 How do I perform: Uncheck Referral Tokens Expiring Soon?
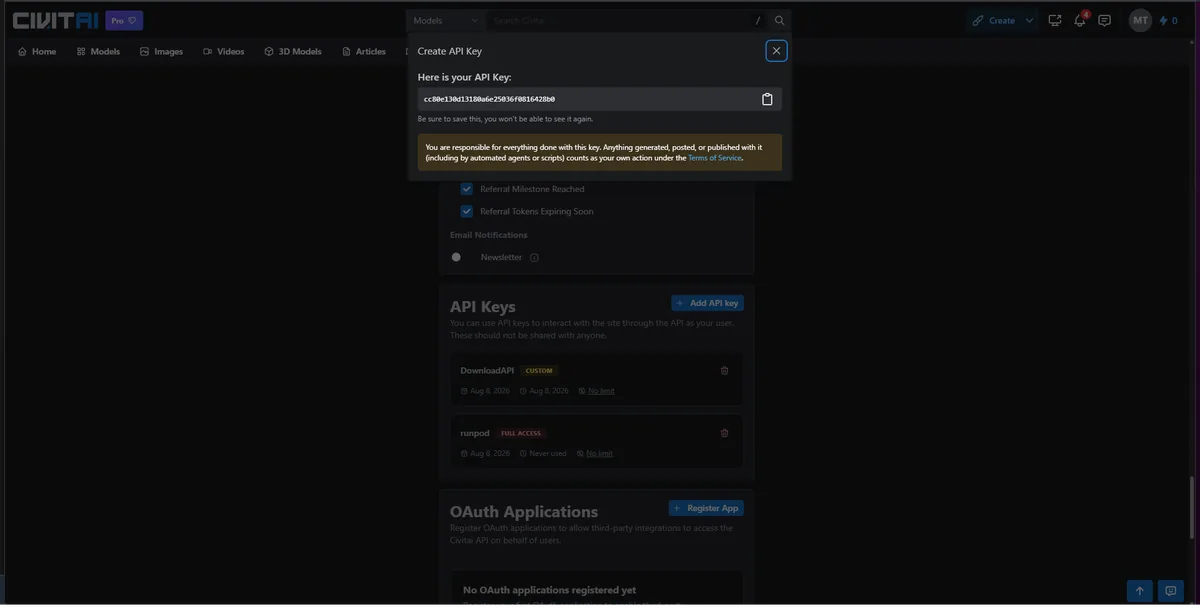(x=466, y=211)
